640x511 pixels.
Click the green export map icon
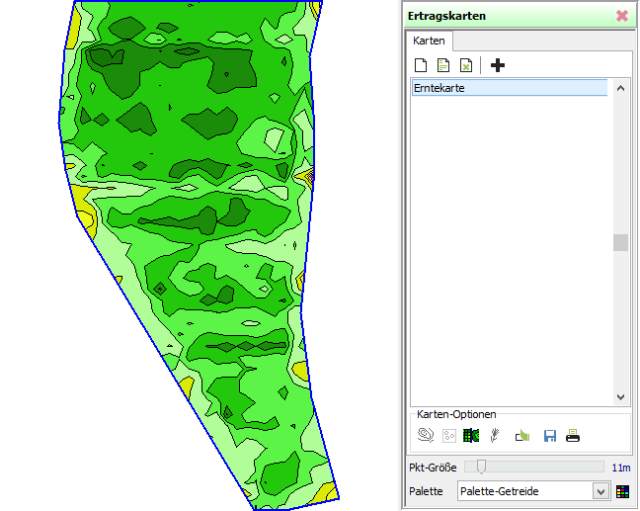coord(521,435)
